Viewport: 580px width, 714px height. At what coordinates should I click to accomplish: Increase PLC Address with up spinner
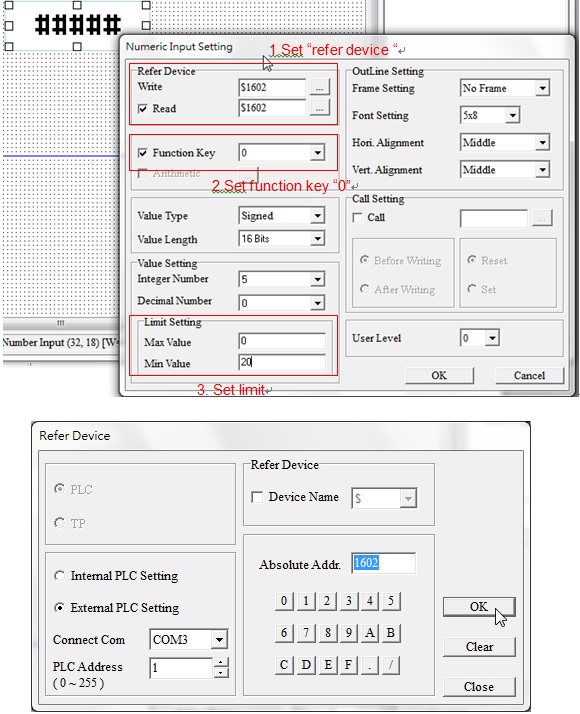[221, 663]
